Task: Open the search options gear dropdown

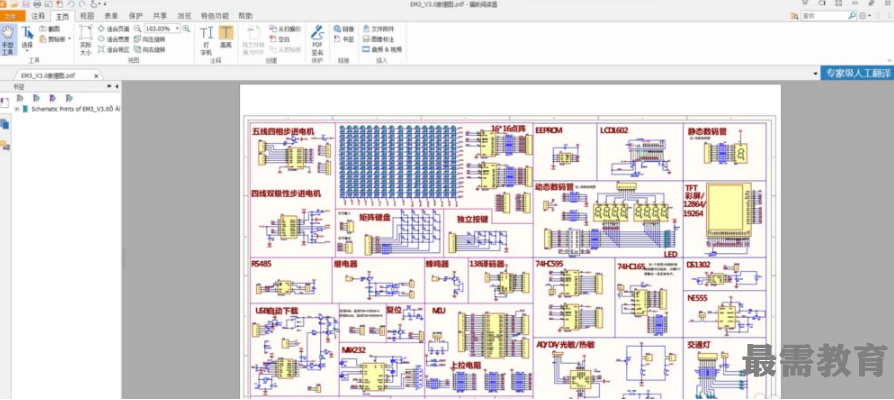Action: (865, 16)
